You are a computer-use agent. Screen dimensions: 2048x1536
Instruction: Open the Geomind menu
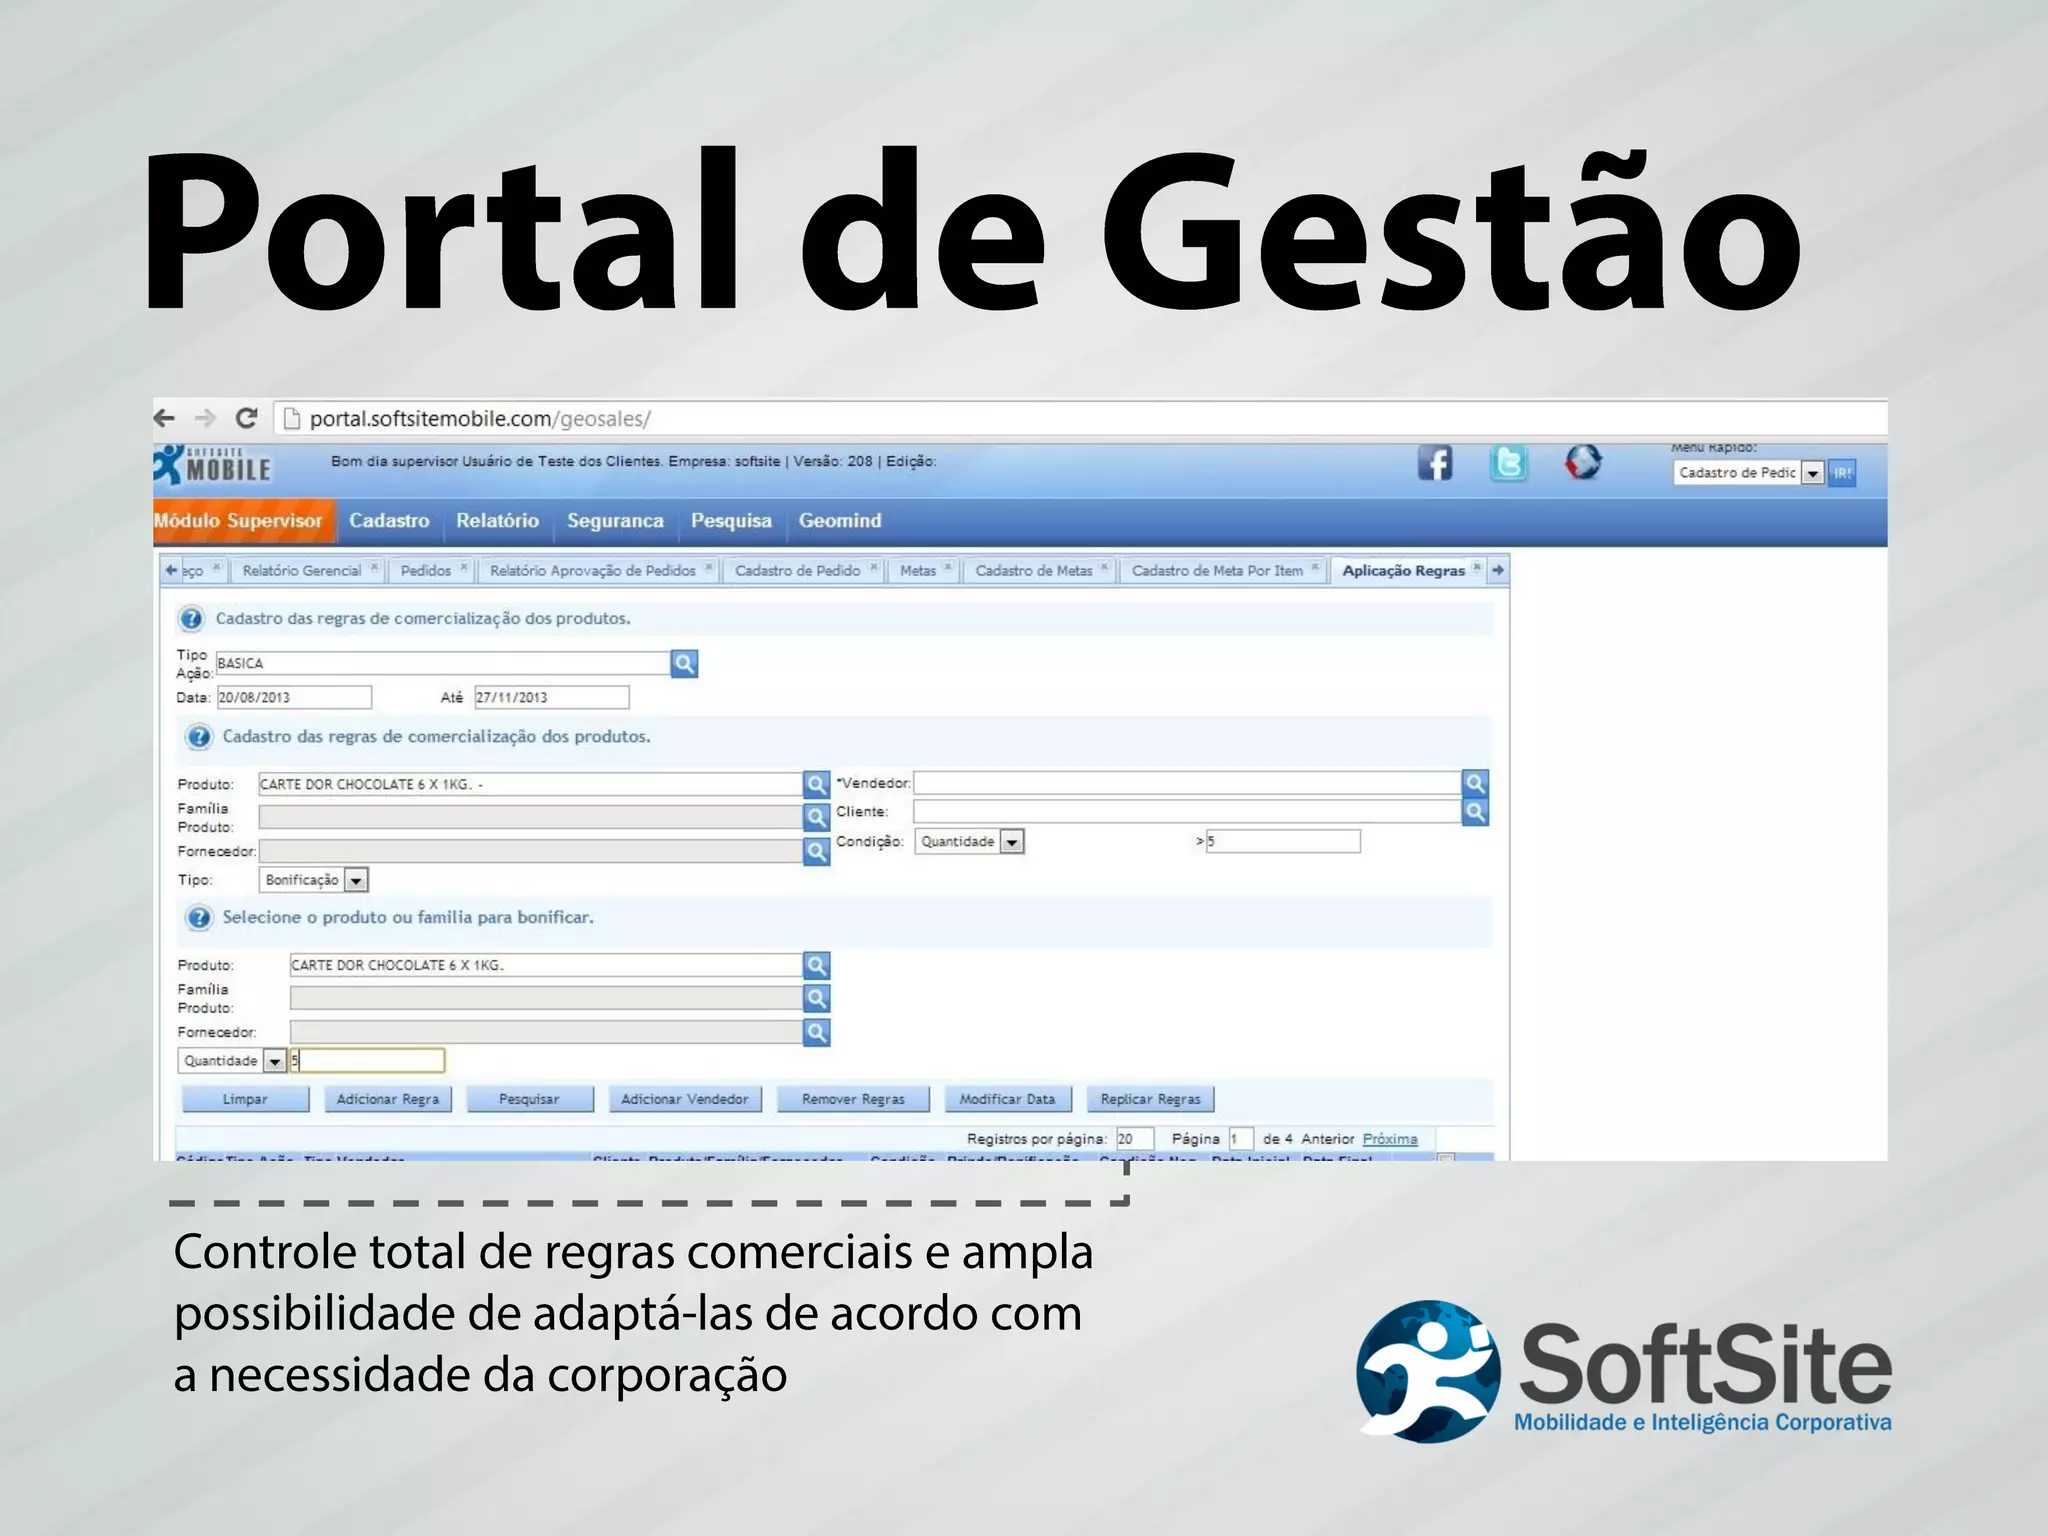pyautogui.click(x=839, y=521)
